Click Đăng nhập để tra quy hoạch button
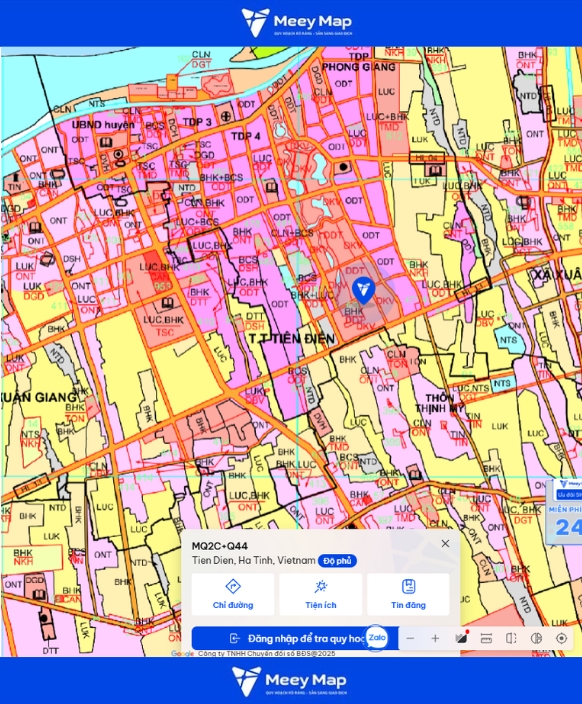 (295, 638)
